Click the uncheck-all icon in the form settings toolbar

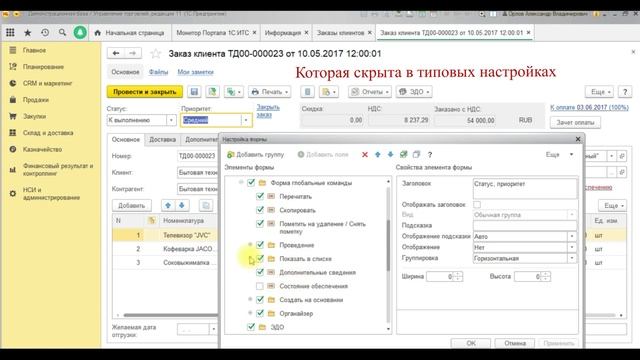pos(416,154)
